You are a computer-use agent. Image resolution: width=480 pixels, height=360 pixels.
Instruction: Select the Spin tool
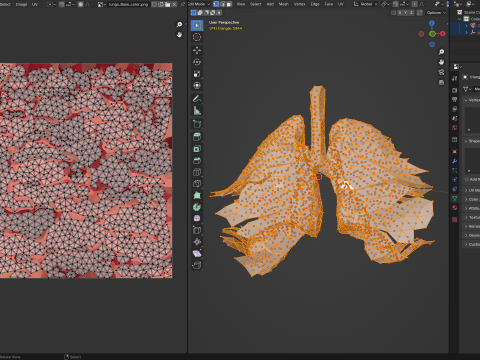[x=197, y=207]
